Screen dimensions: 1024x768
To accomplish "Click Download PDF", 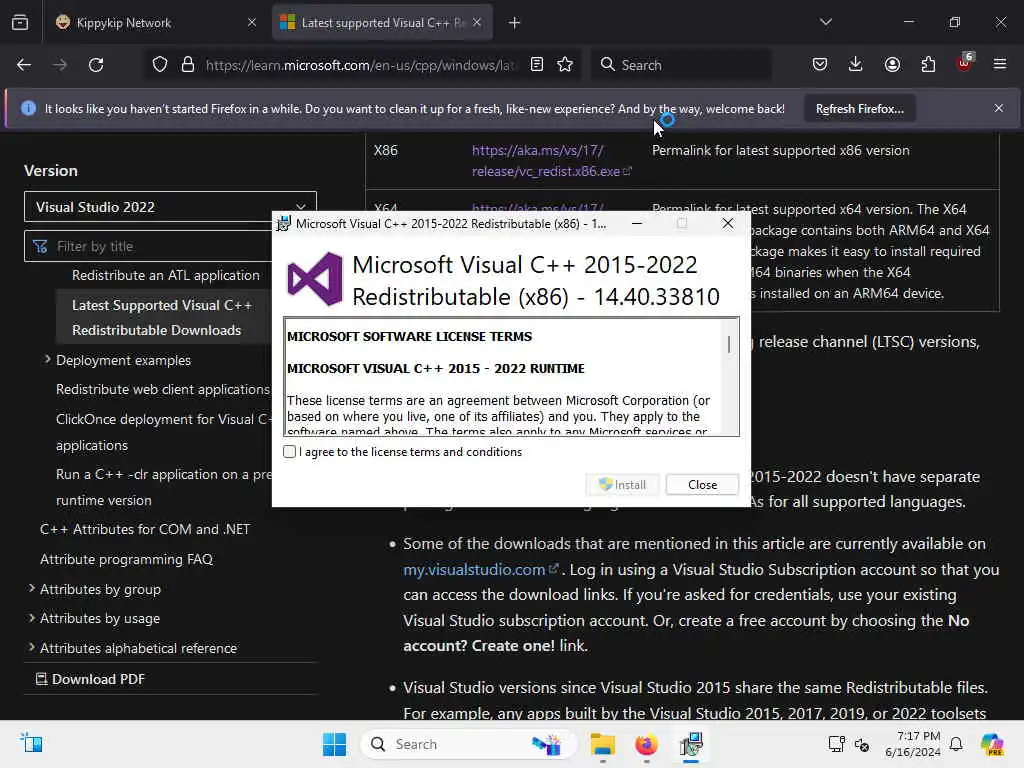I will tap(90, 679).
